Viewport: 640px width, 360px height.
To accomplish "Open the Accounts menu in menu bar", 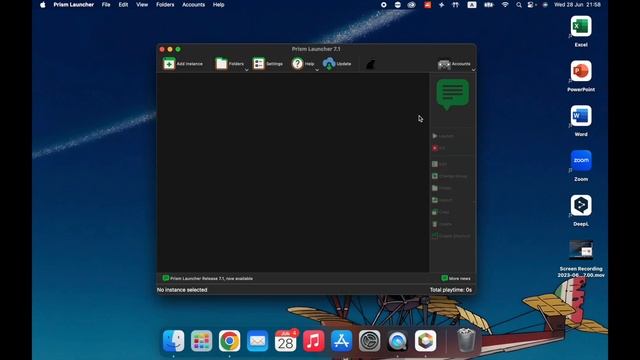I will click(193, 5).
